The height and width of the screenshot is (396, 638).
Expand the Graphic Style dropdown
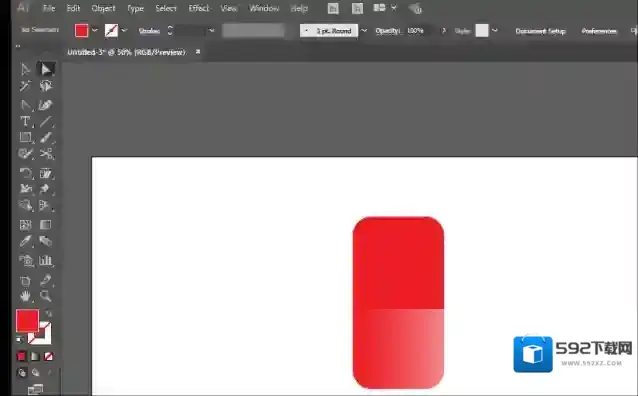tap(495, 31)
